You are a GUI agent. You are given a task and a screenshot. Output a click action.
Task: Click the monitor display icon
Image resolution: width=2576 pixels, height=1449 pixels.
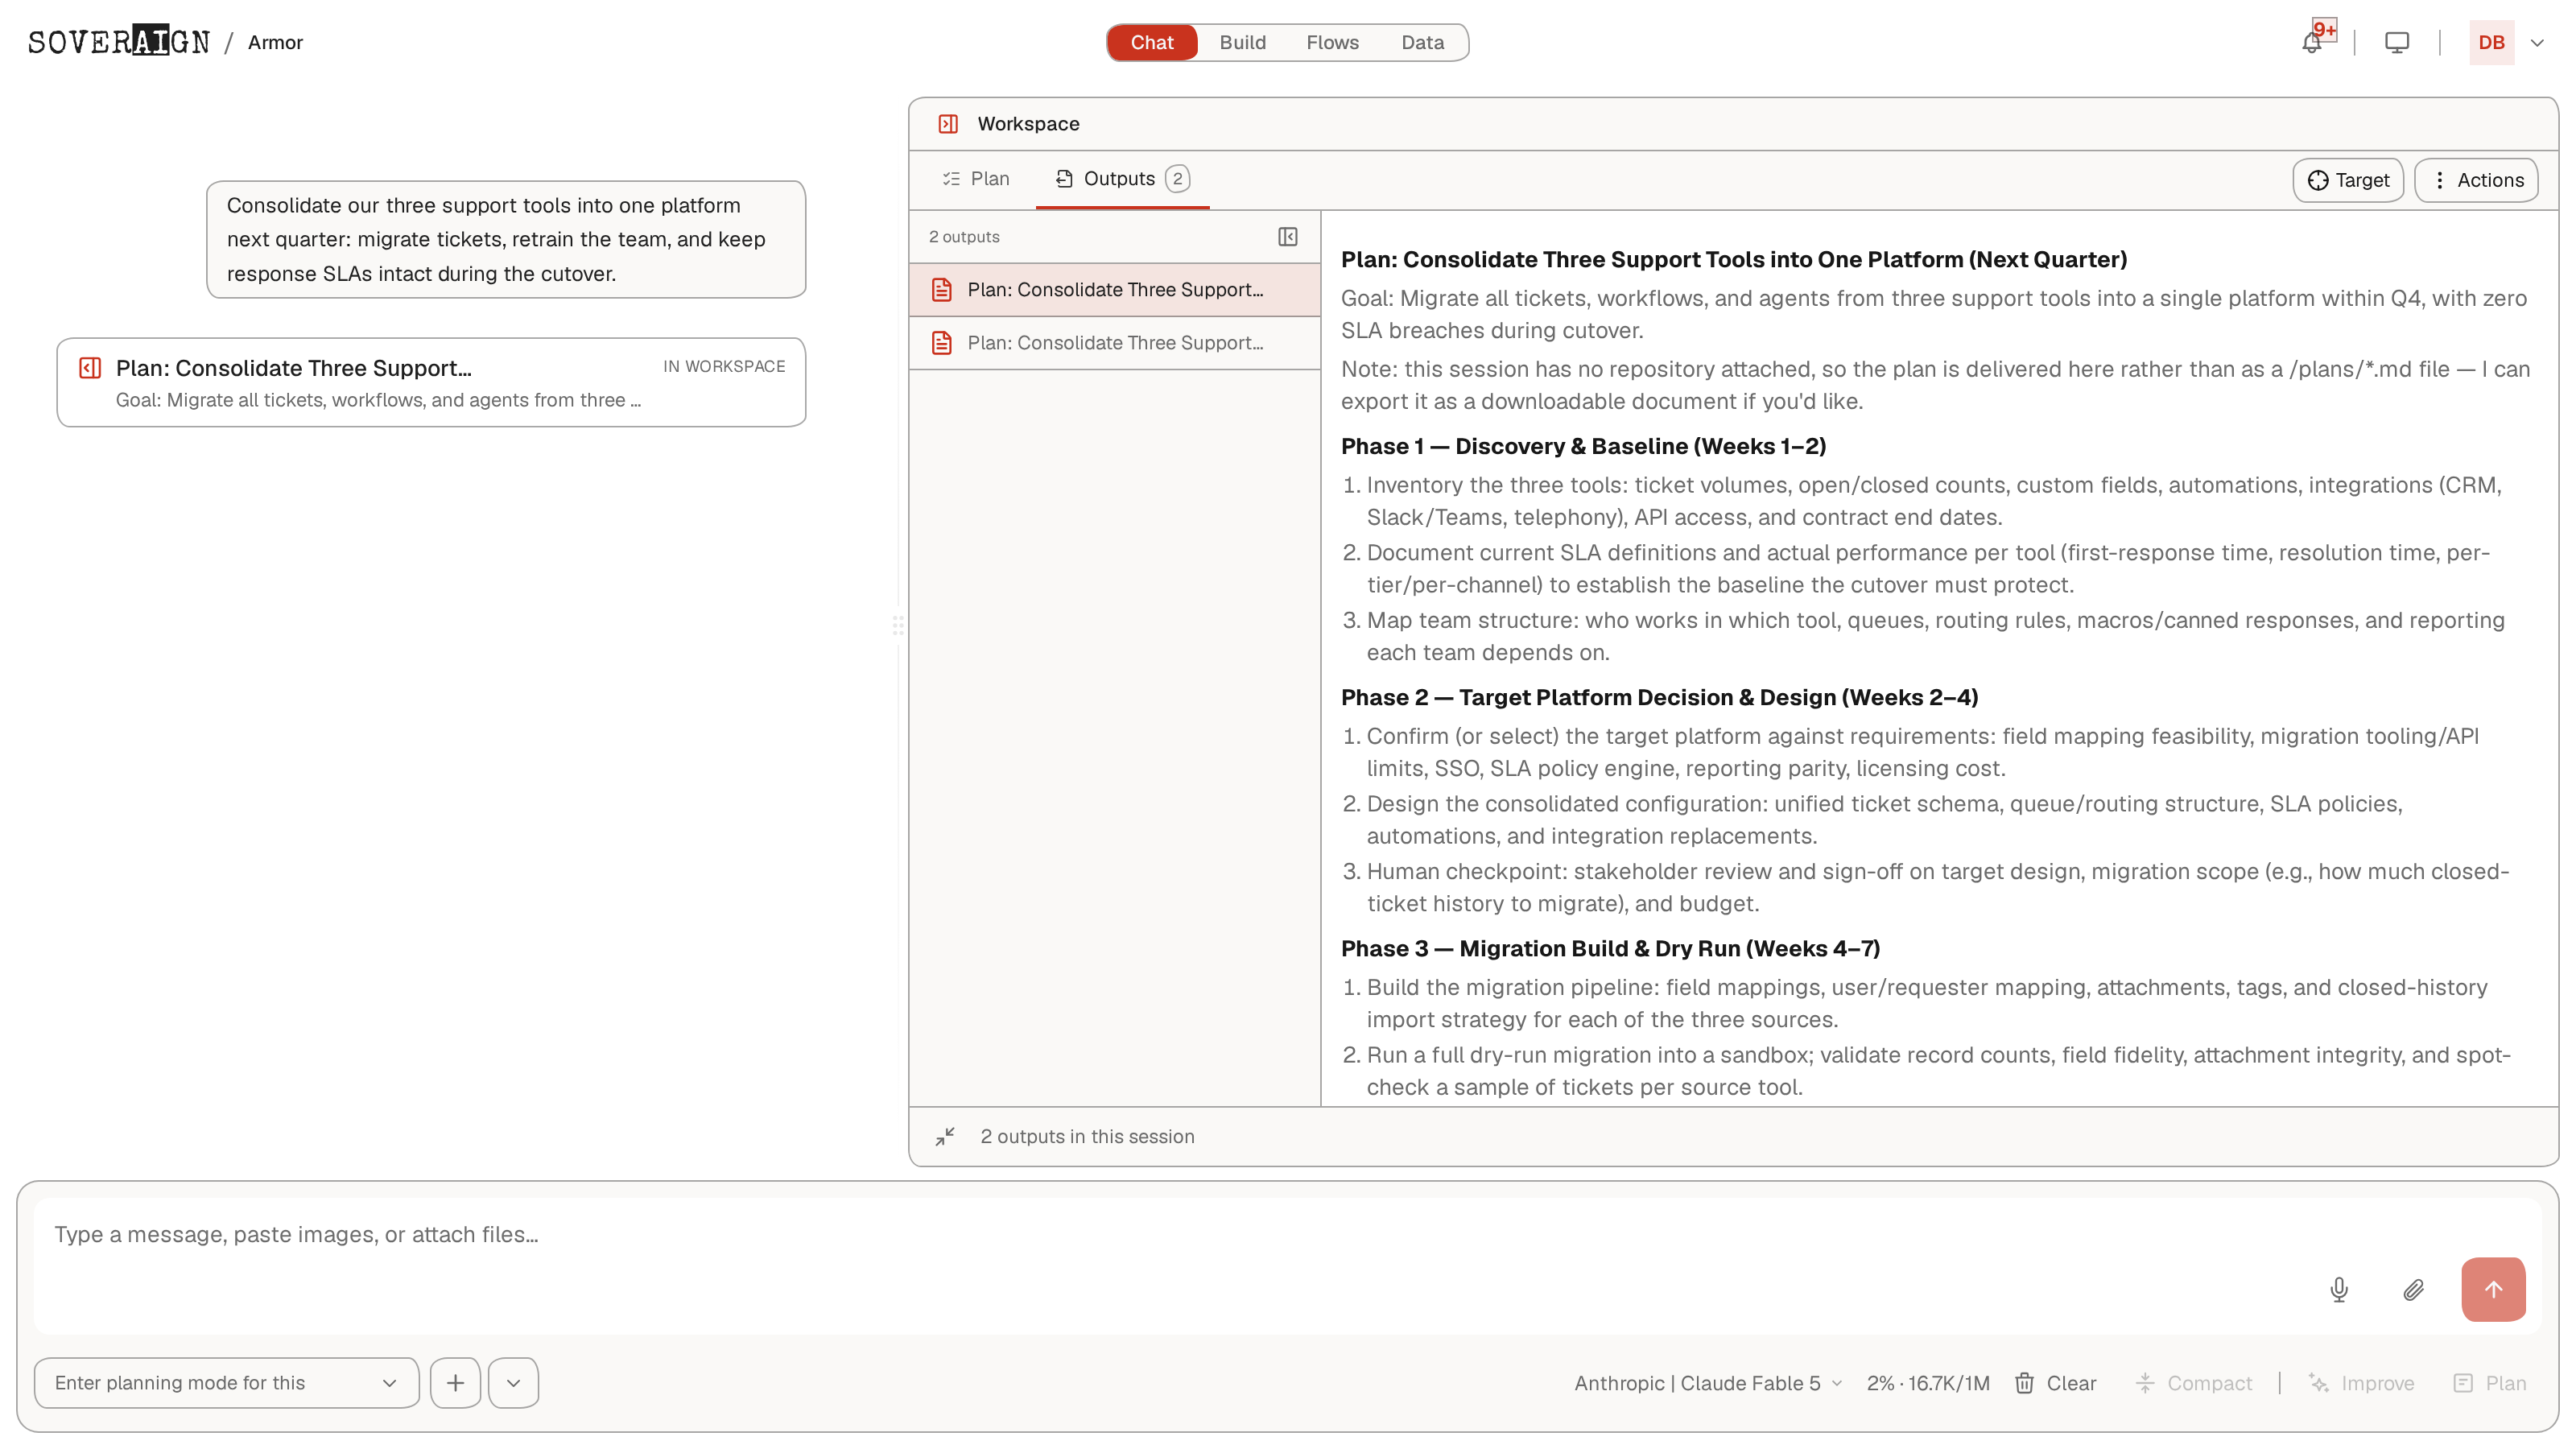pyautogui.click(x=2397, y=43)
